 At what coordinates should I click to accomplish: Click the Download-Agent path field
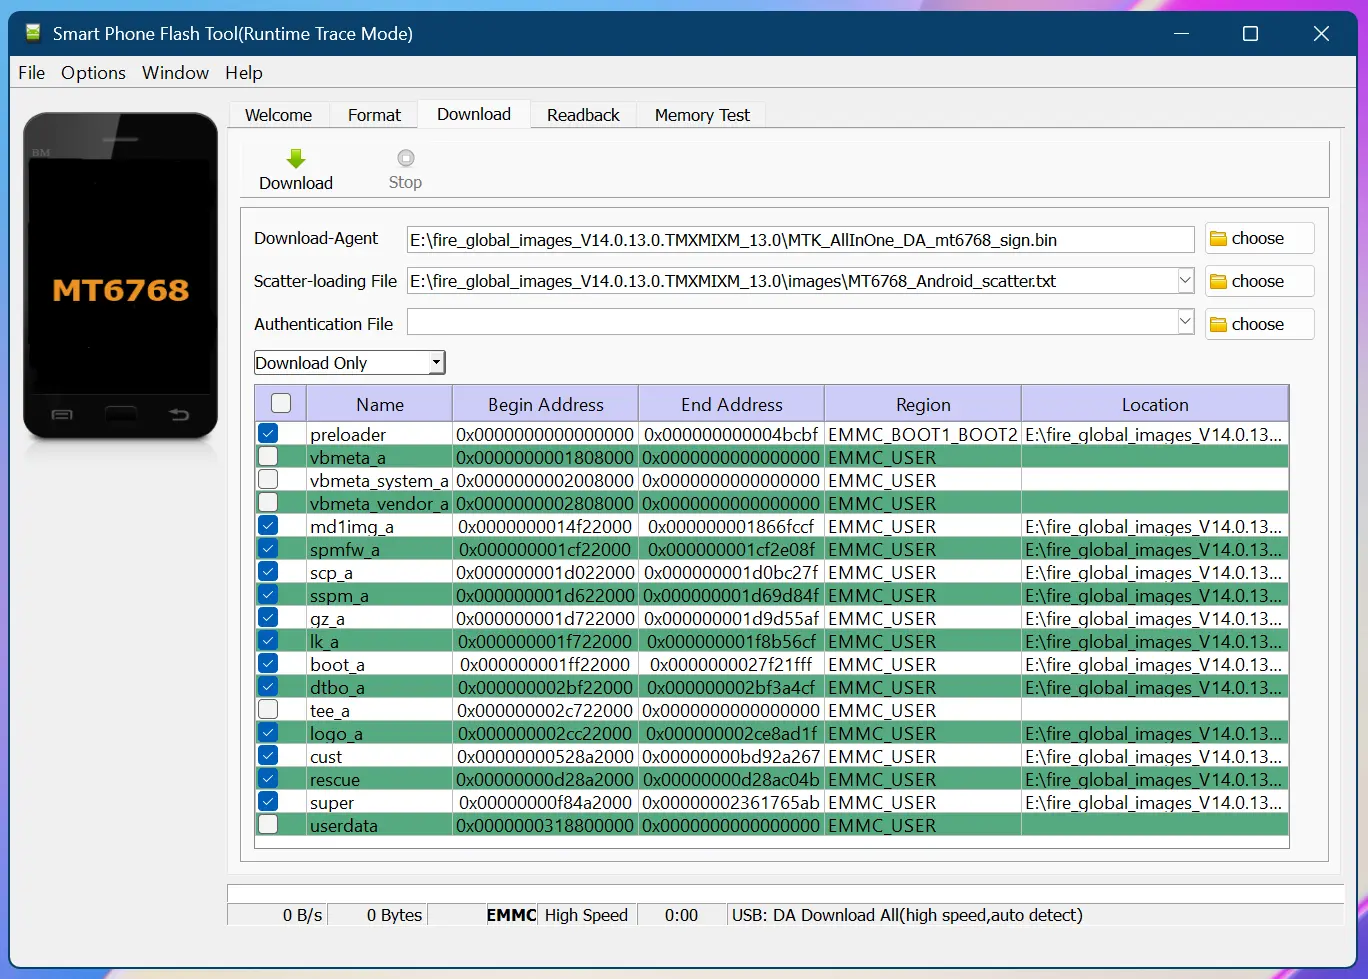pos(800,239)
